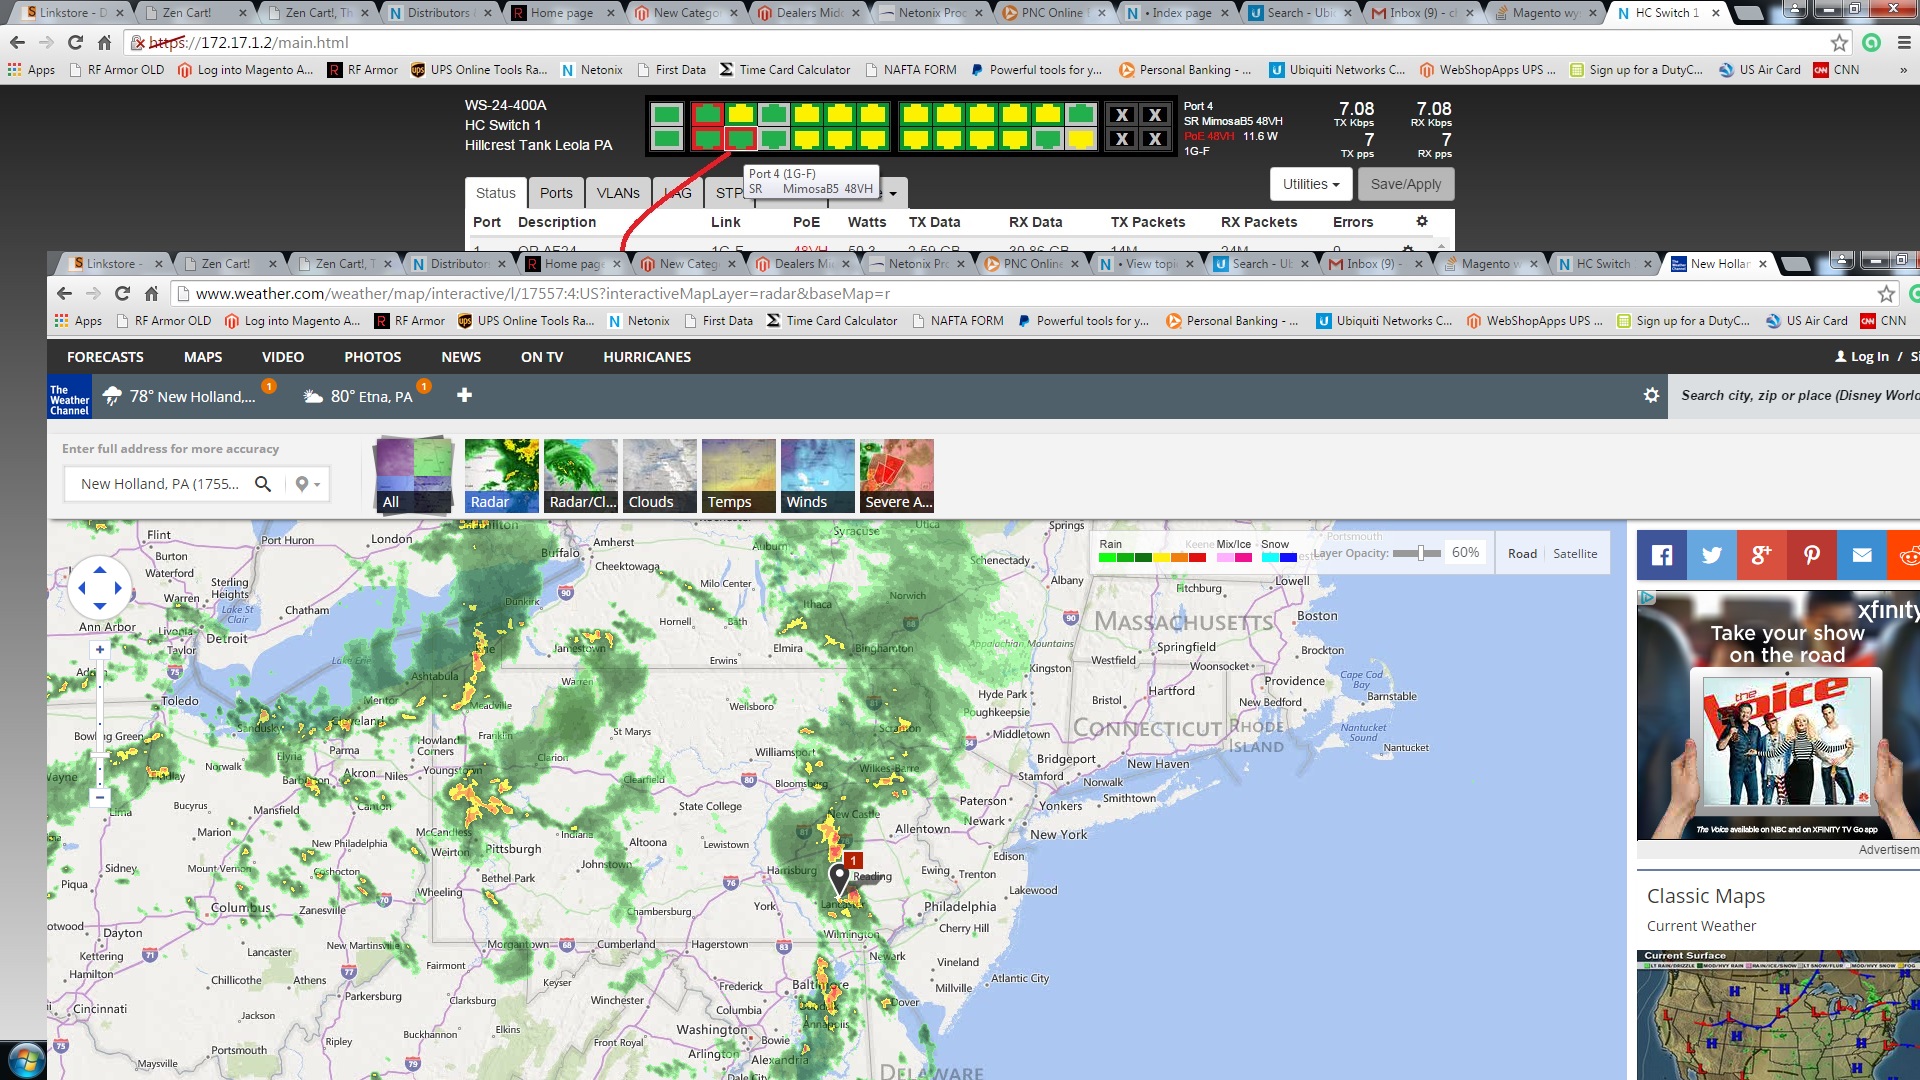Screen dimensions: 1920x1080
Task: Select the Severe Alerts layer thumbnail
Action: [x=896, y=476]
